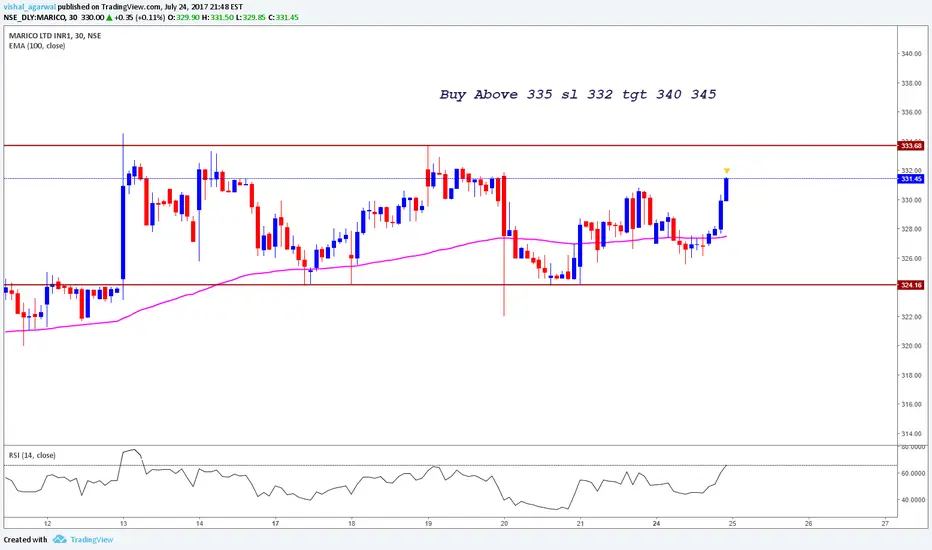Click the 326.00 price axis label
This screenshot has width=932, height=550.
911,259
